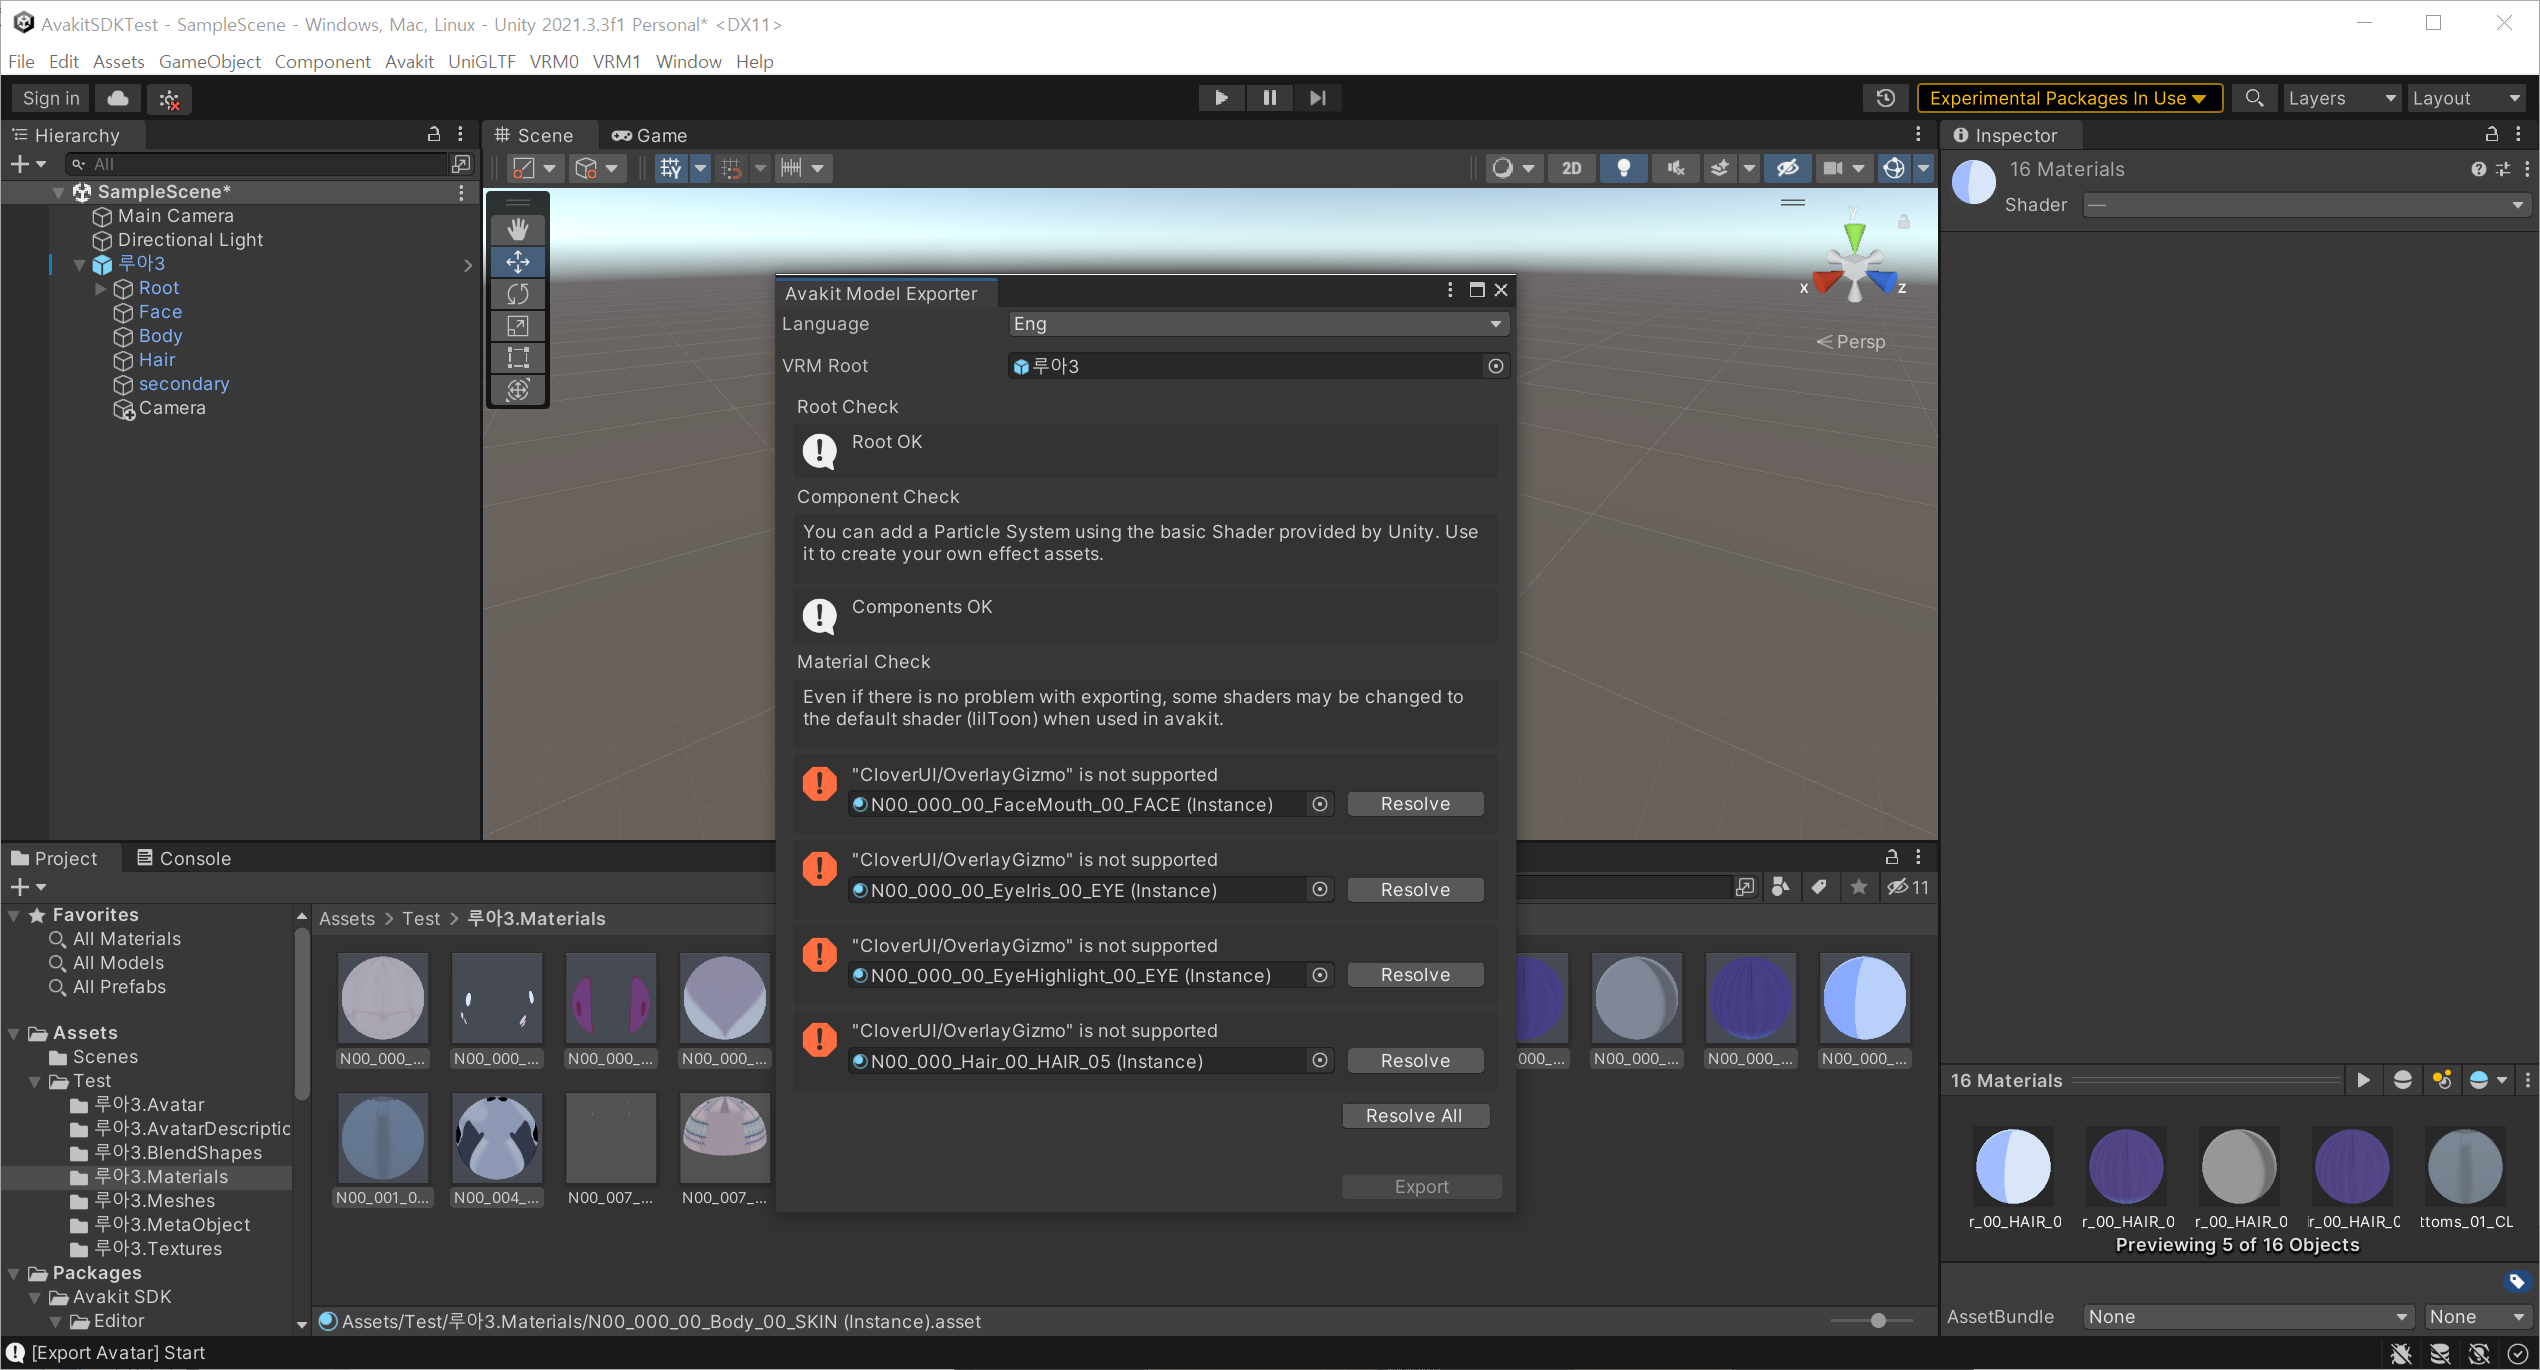The image size is (2540, 1370).
Task: Toggle 2D view mode in Scene
Action: (1572, 168)
